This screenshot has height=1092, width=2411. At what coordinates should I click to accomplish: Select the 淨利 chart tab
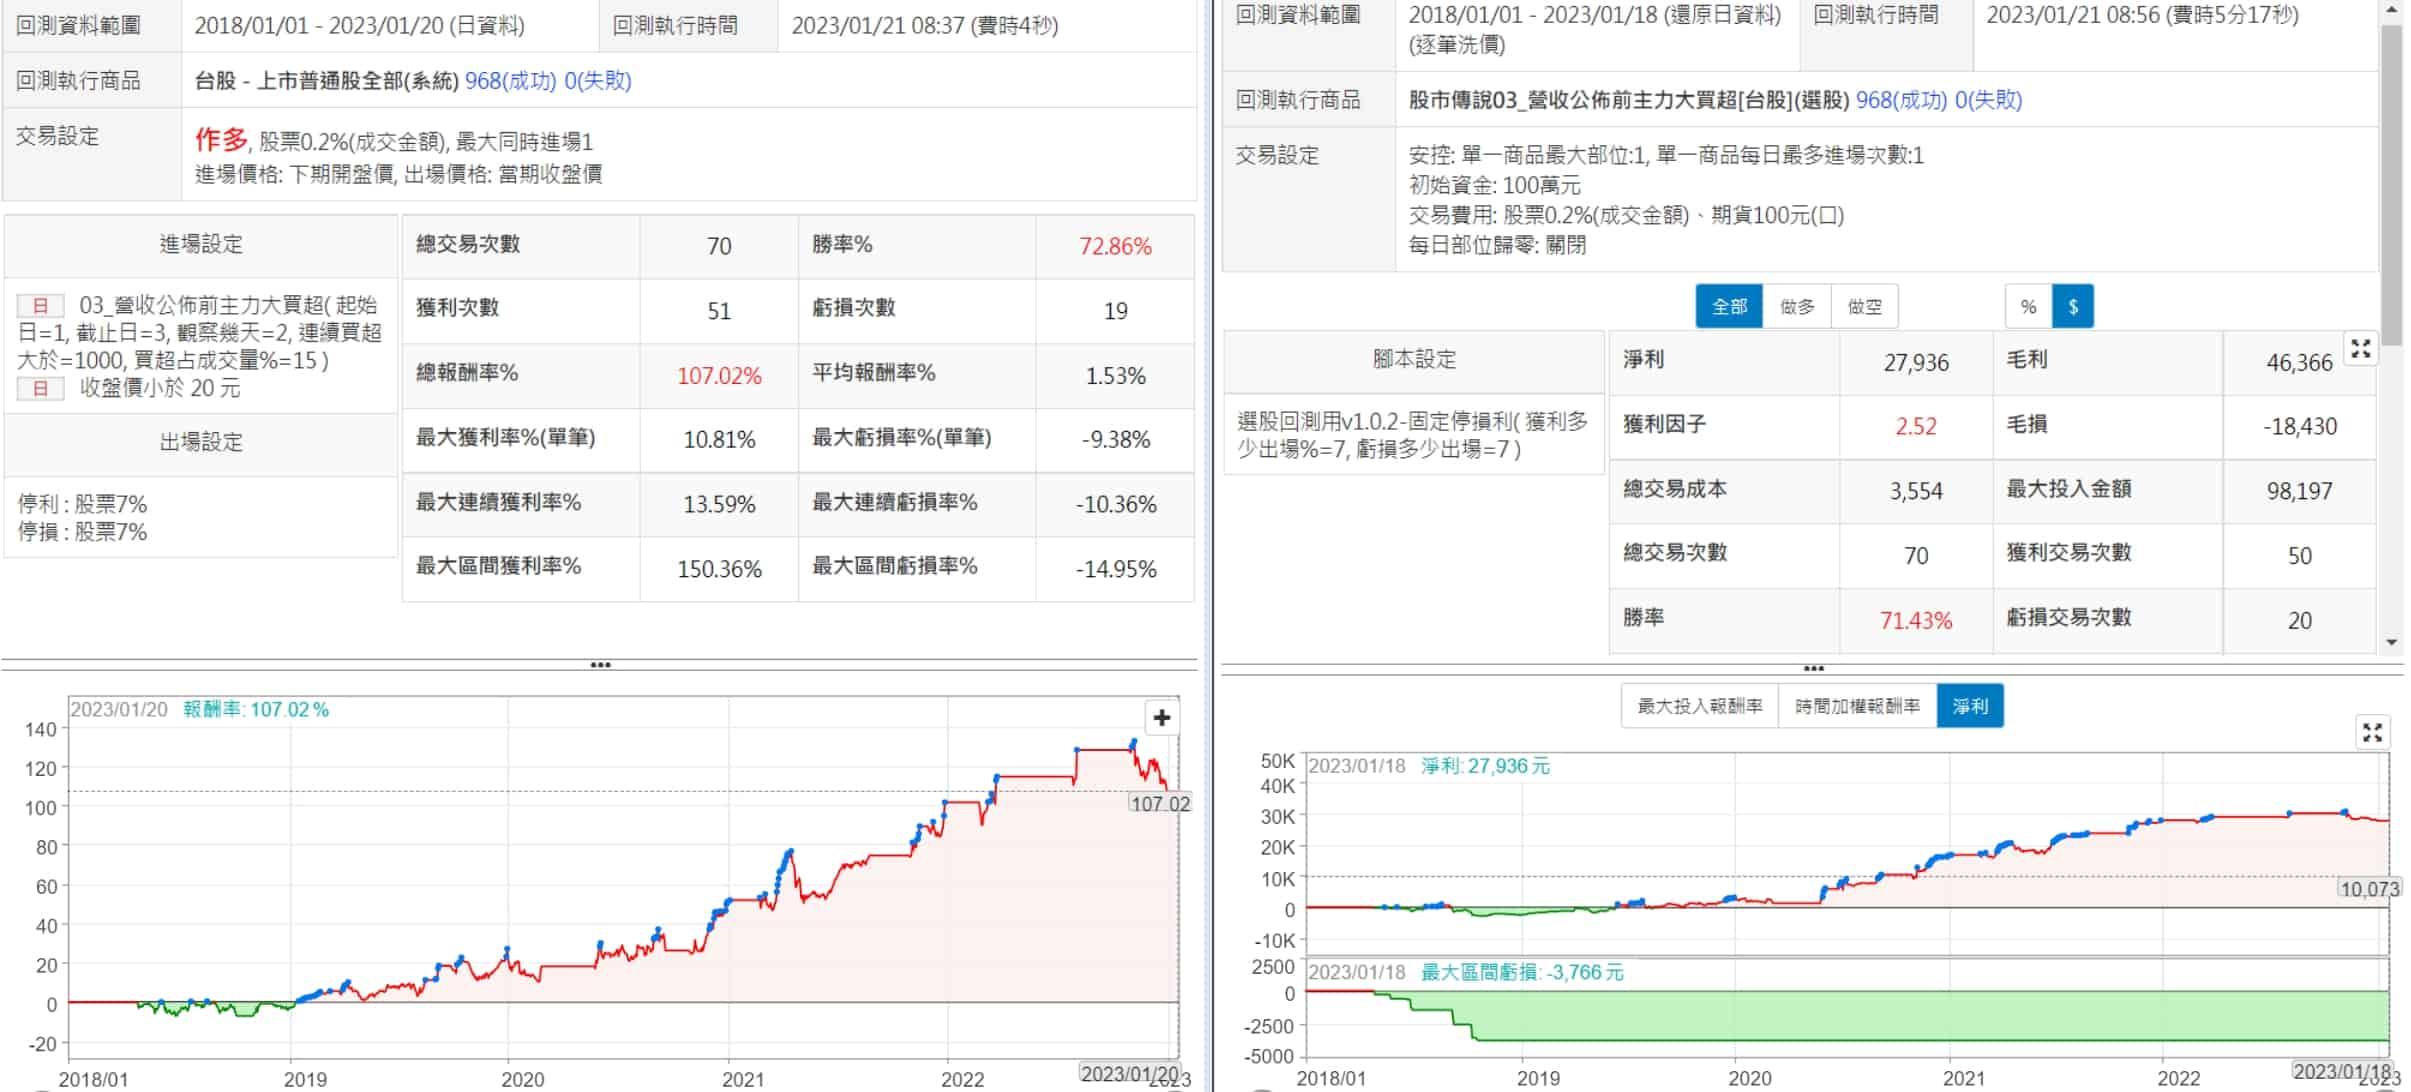point(1969,707)
